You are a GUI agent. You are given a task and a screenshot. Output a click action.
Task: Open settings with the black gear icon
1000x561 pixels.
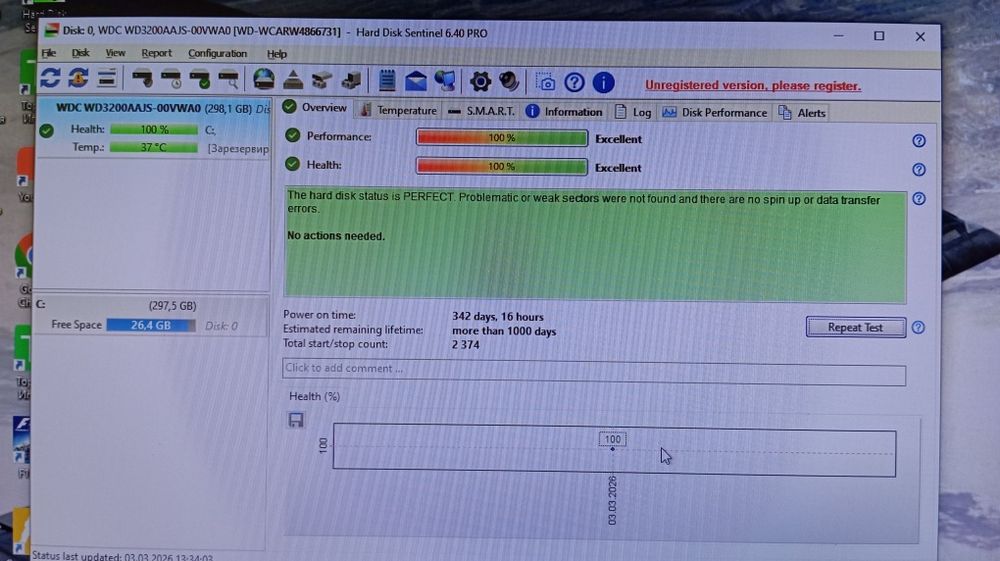click(x=480, y=81)
